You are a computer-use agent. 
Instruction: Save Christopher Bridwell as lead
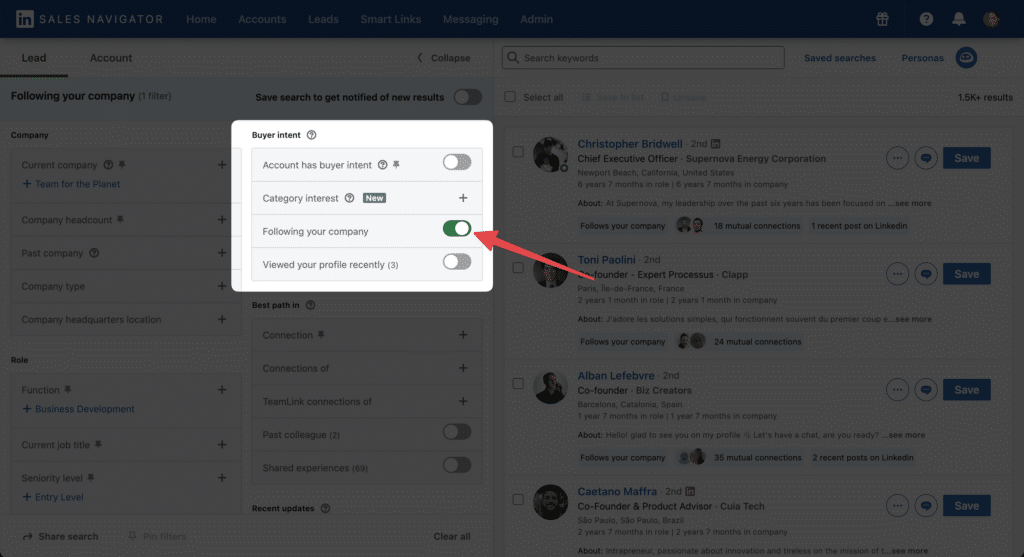967,158
